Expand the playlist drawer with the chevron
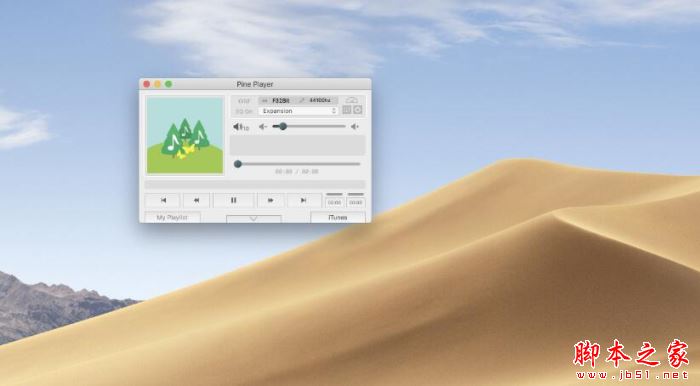The height and width of the screenshot is (386, 700). click(254, 219)
